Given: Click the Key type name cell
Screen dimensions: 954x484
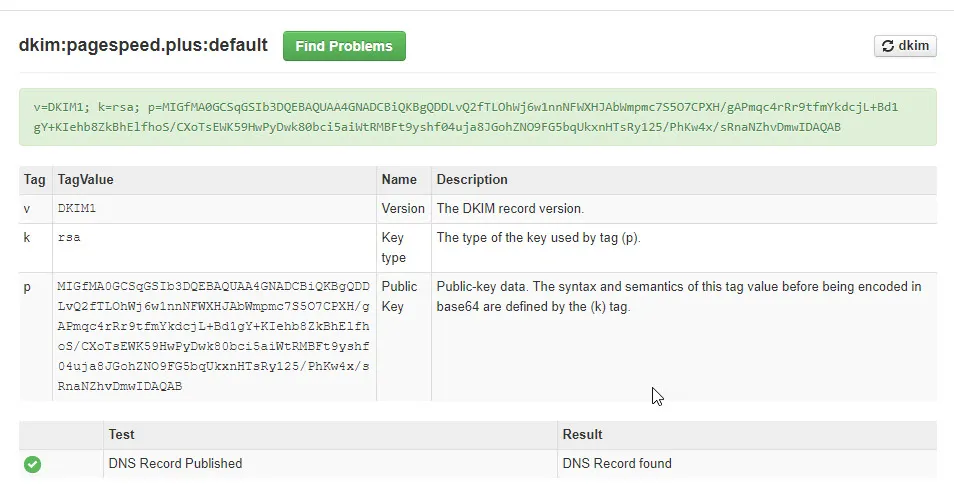Looking at the screenshot, I should tap(394, 247).
